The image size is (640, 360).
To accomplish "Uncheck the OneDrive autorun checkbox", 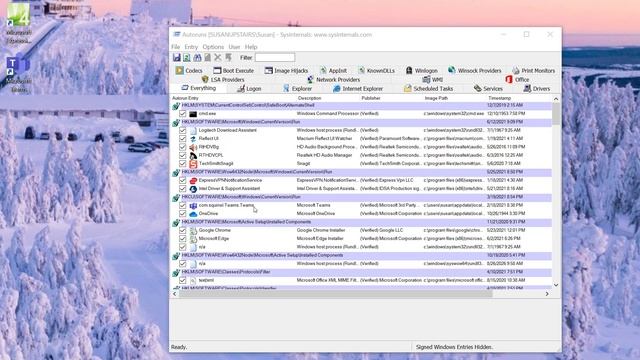I will [x=182, y=214].
